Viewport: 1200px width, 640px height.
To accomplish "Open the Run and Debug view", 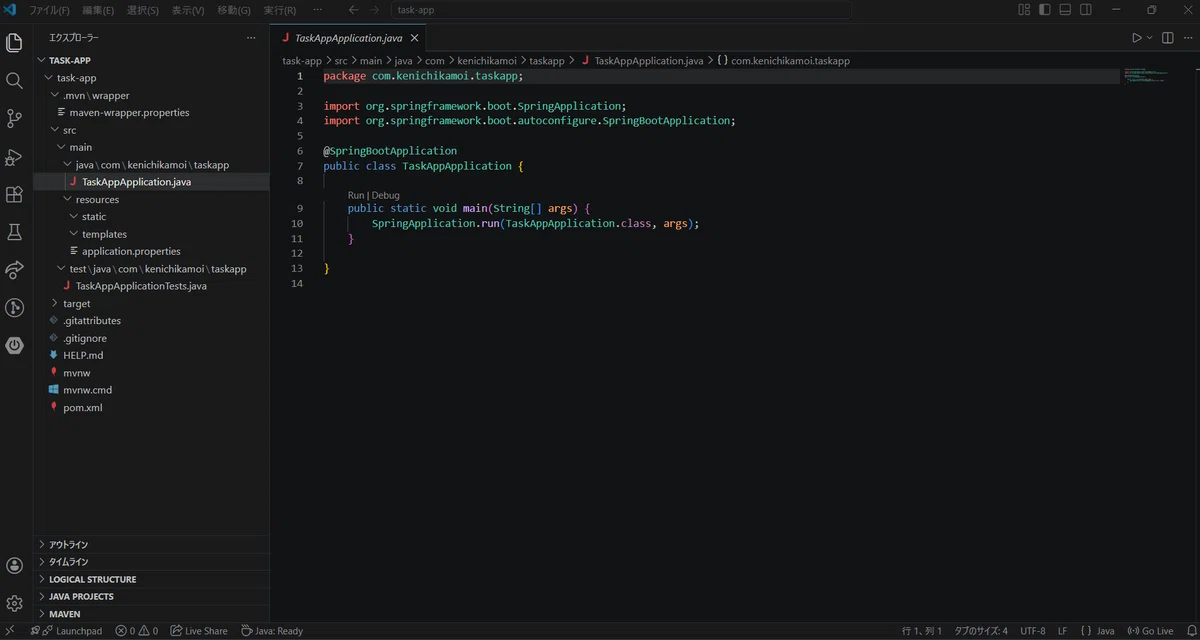I will click(x=14, y=157).
